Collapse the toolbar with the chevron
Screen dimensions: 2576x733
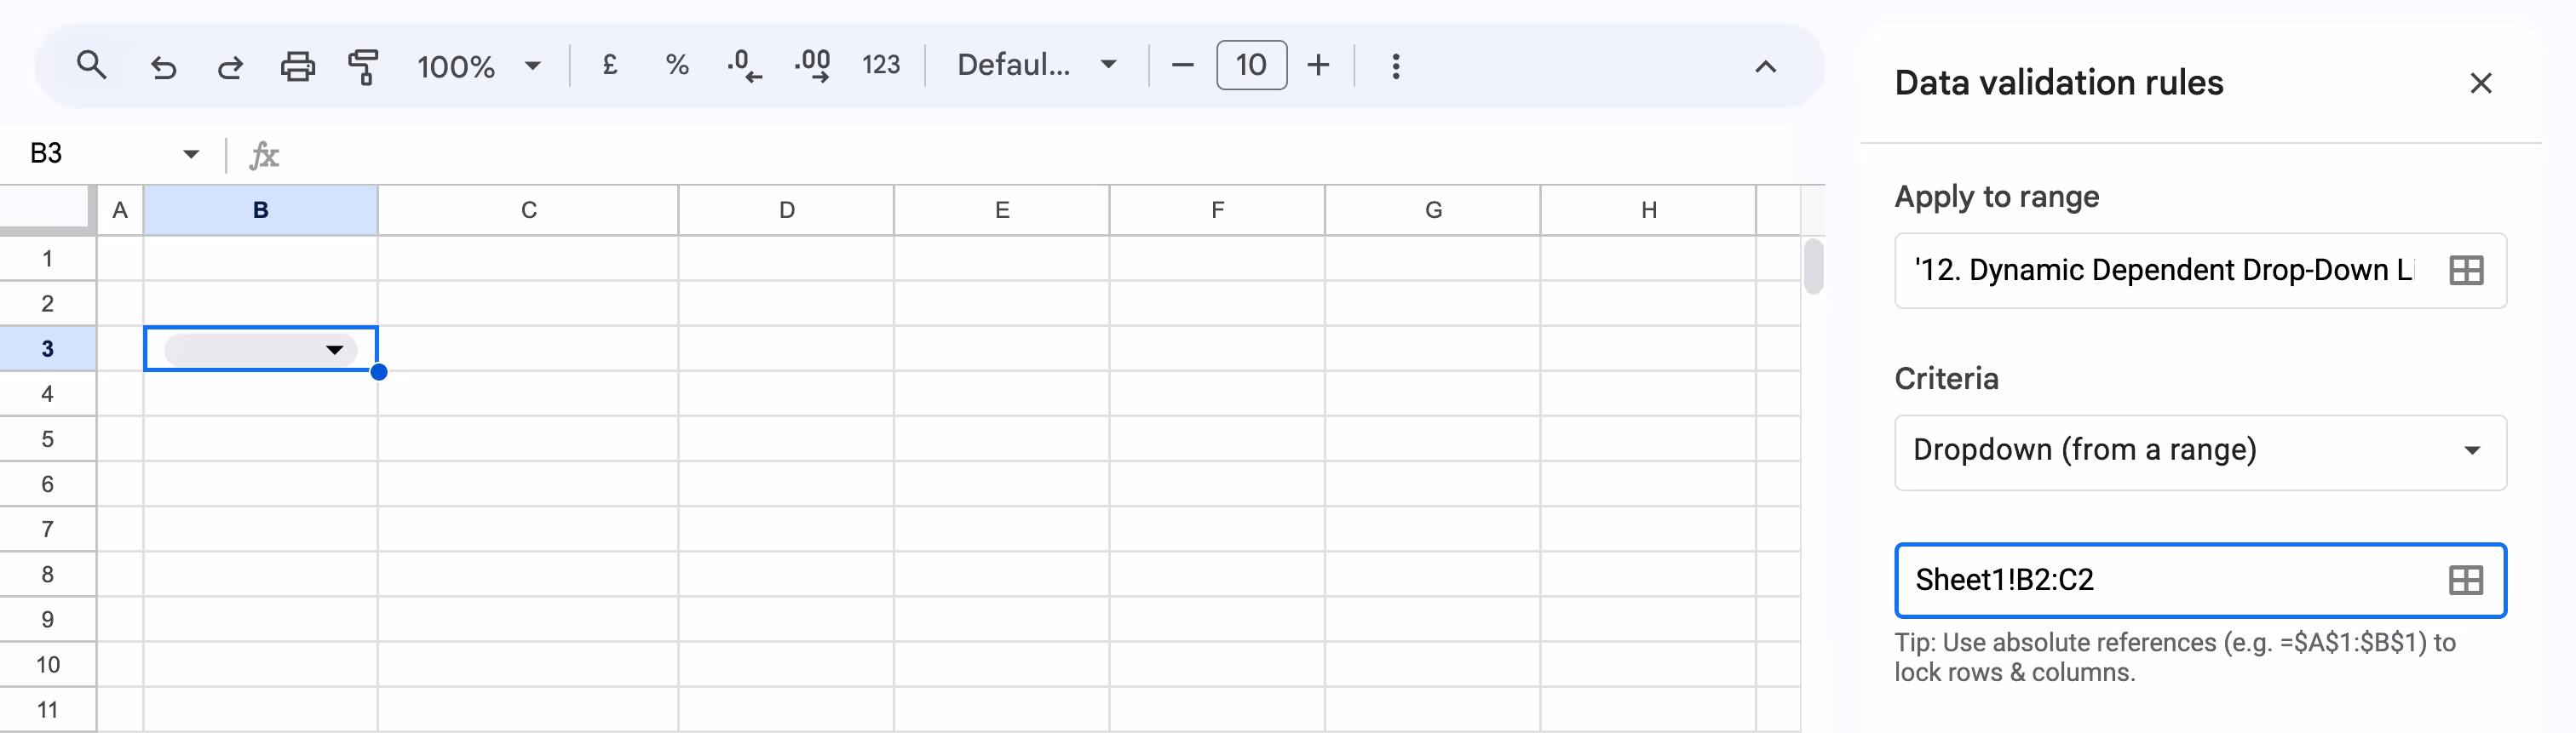click(x=1765, y=67)
